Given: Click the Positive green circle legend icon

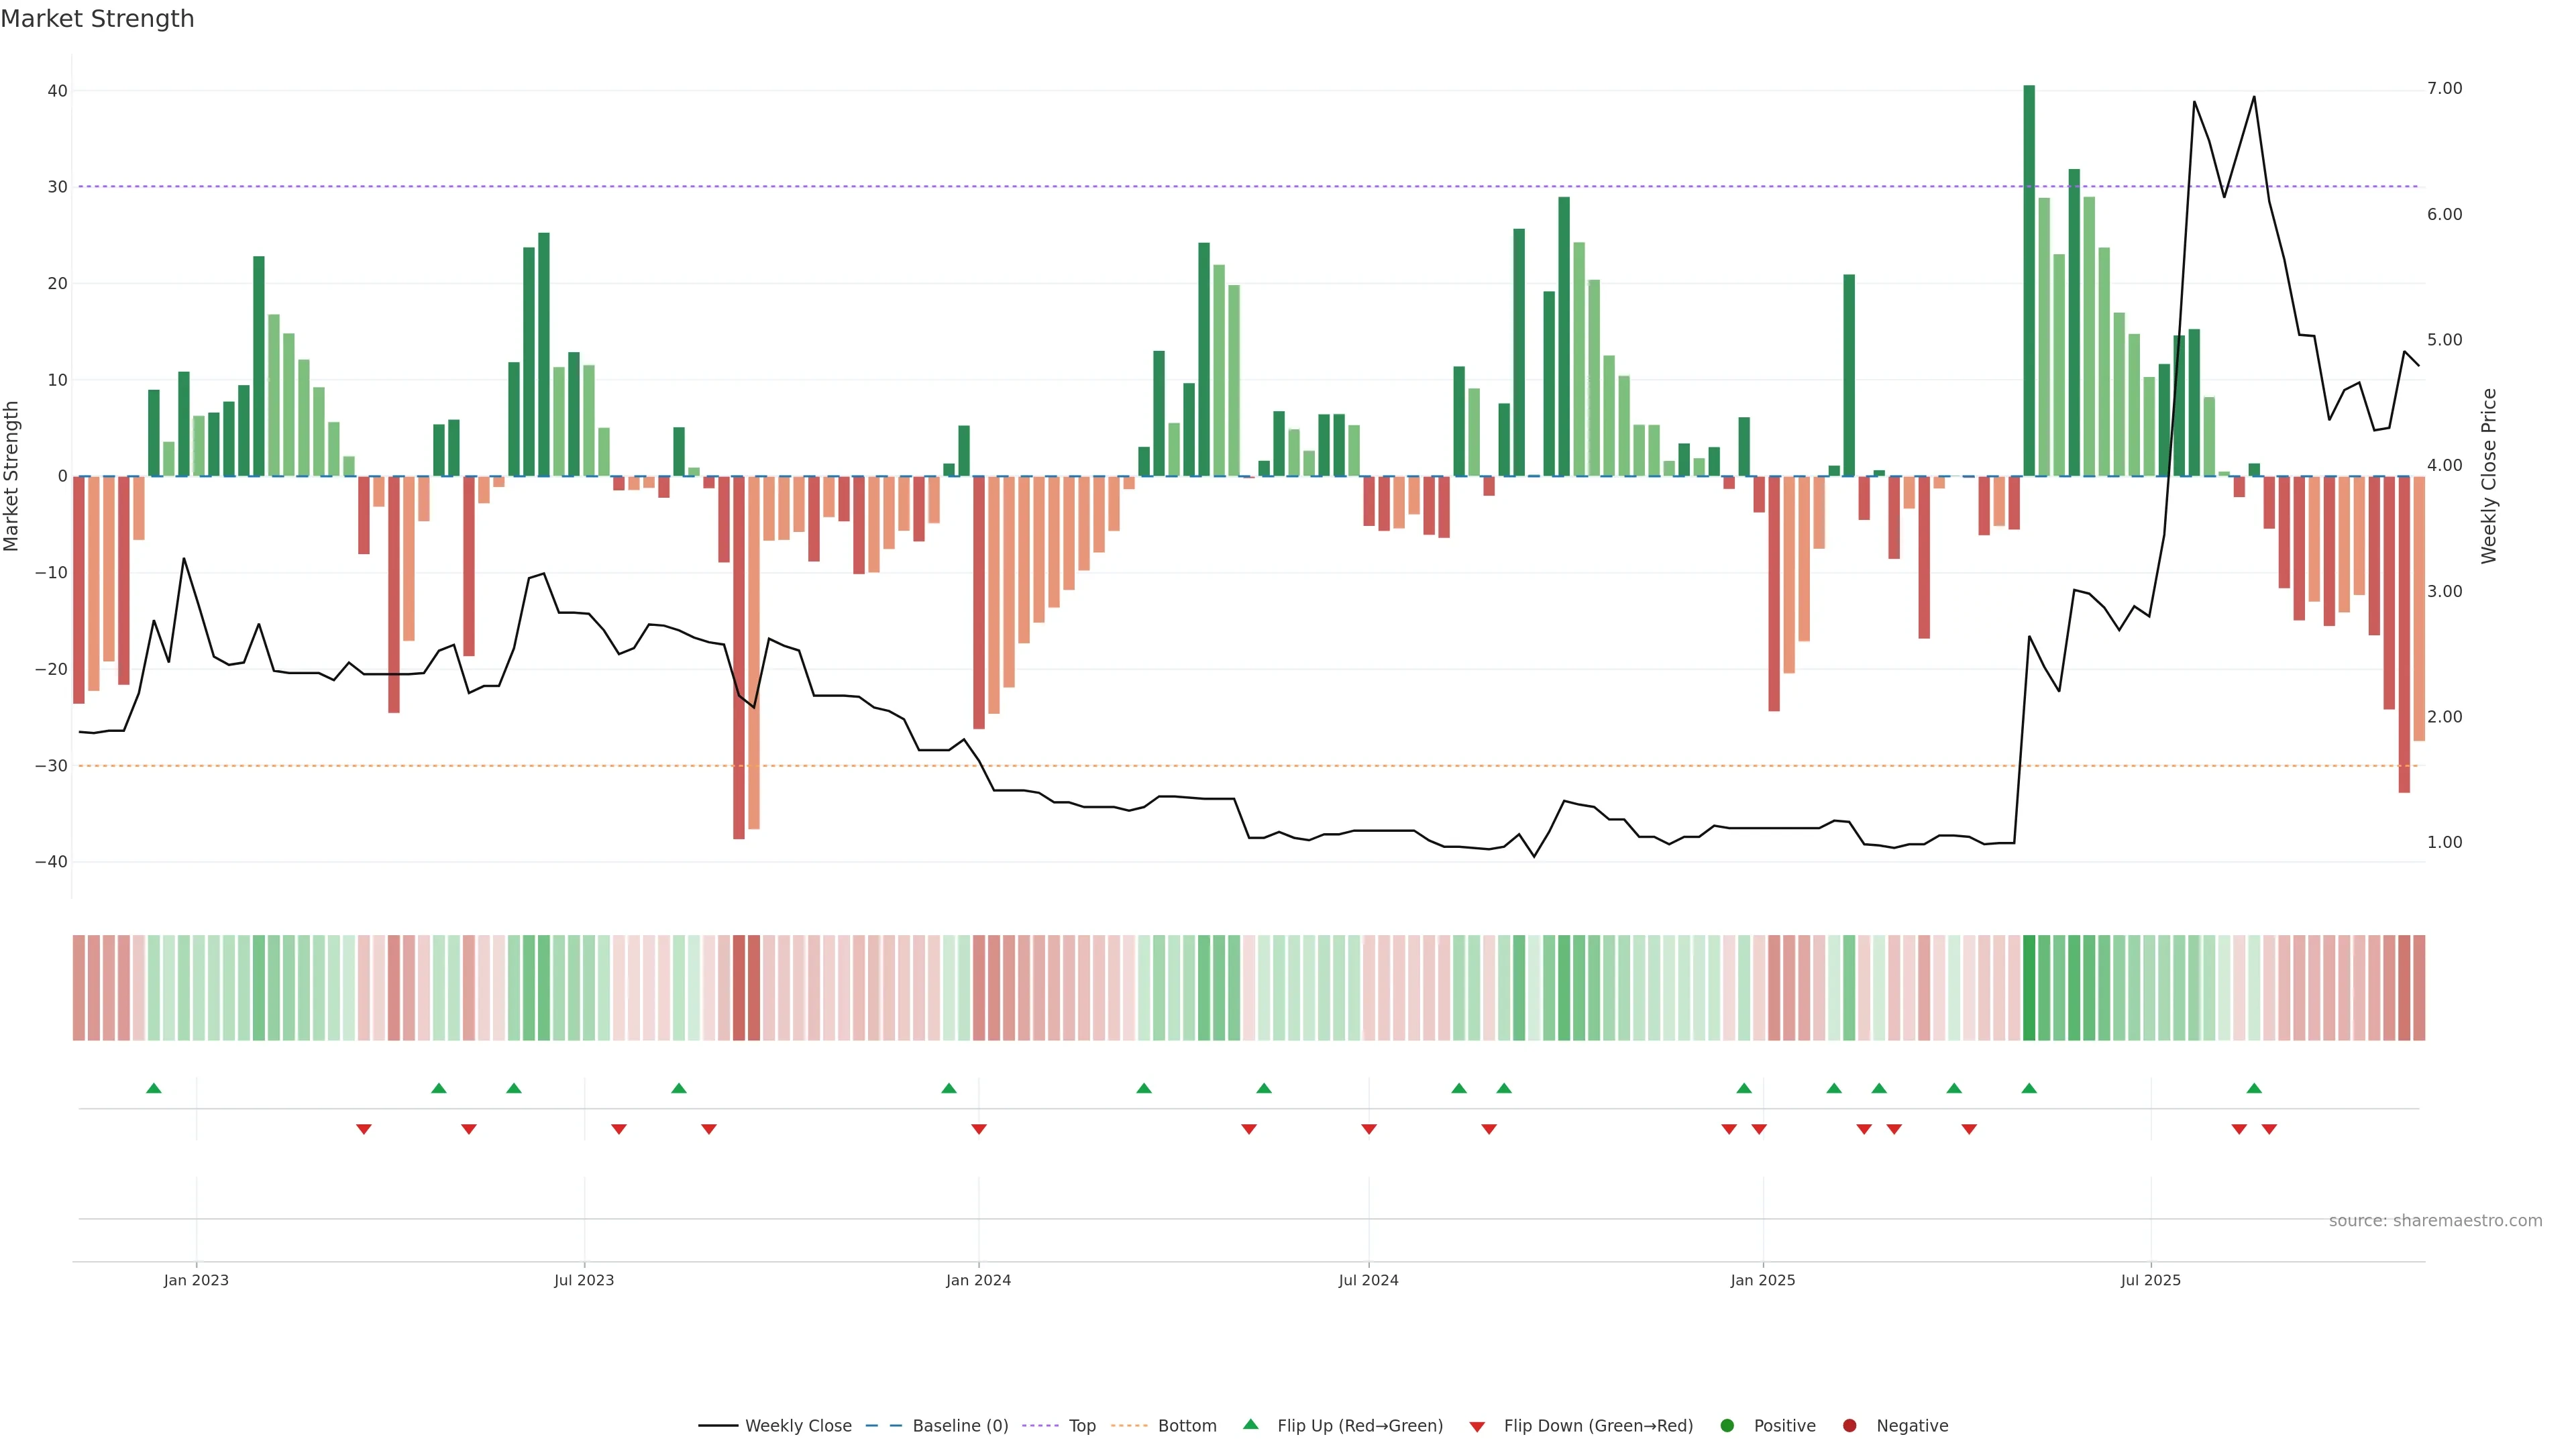Looking at the screenshot, I should 1727,1425.
